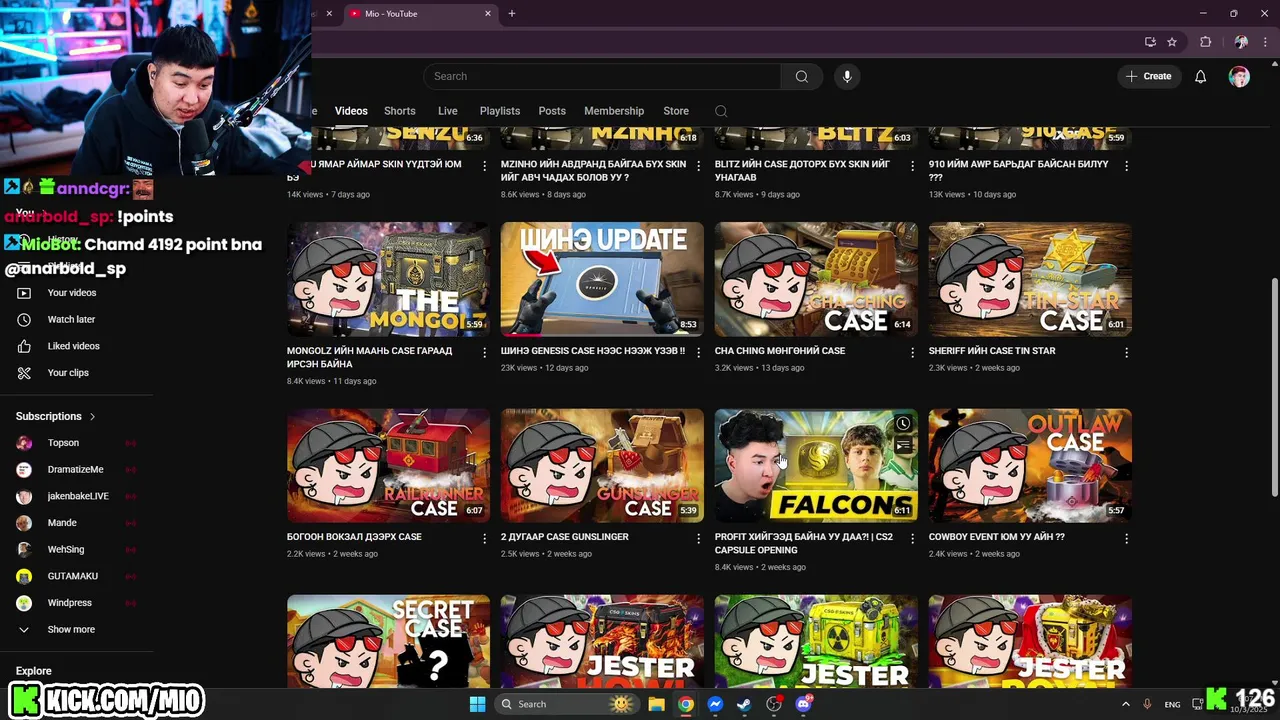Viewport: 1280px width, 720px height.
Task: Focus the YouTube search field
Action: coord(602,76)
